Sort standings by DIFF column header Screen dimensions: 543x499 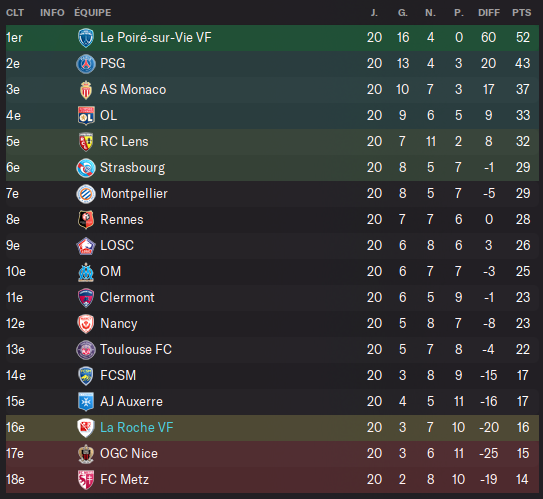pyautogui.click(x=489, y=13)
